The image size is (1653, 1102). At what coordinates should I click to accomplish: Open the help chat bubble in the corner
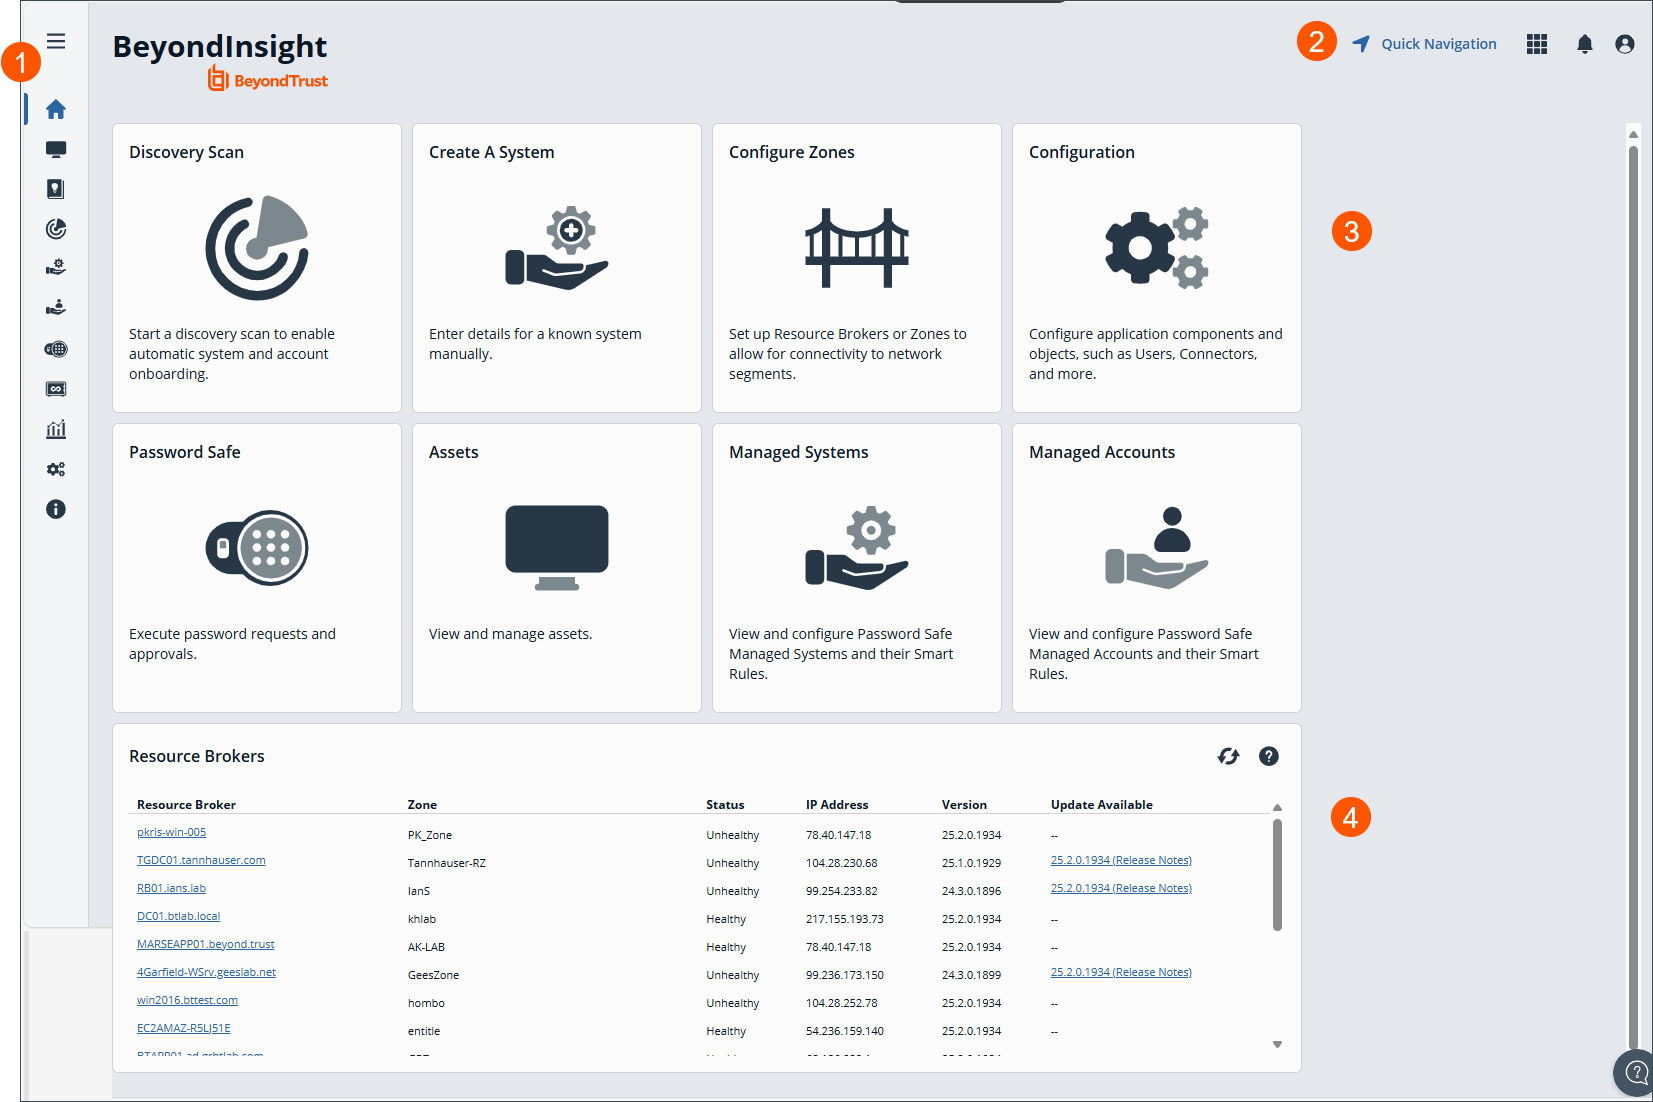[1636, 1073]
